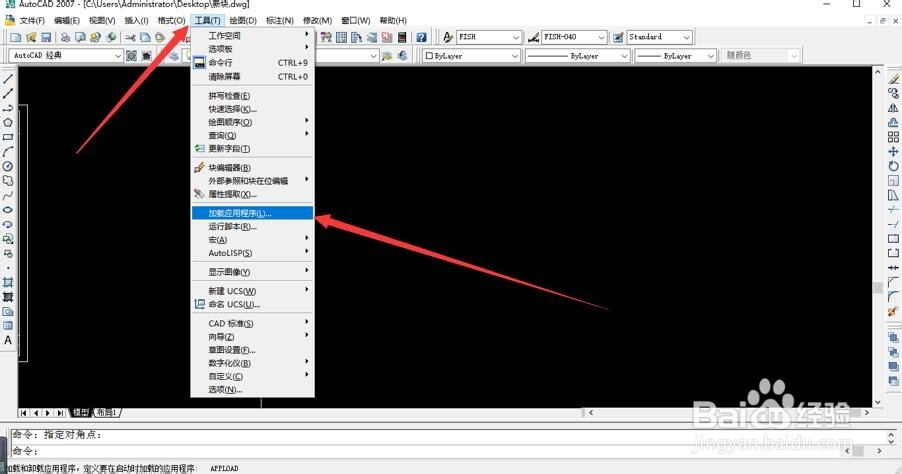Click the Help question mark icon

click(x=422, y=37)
